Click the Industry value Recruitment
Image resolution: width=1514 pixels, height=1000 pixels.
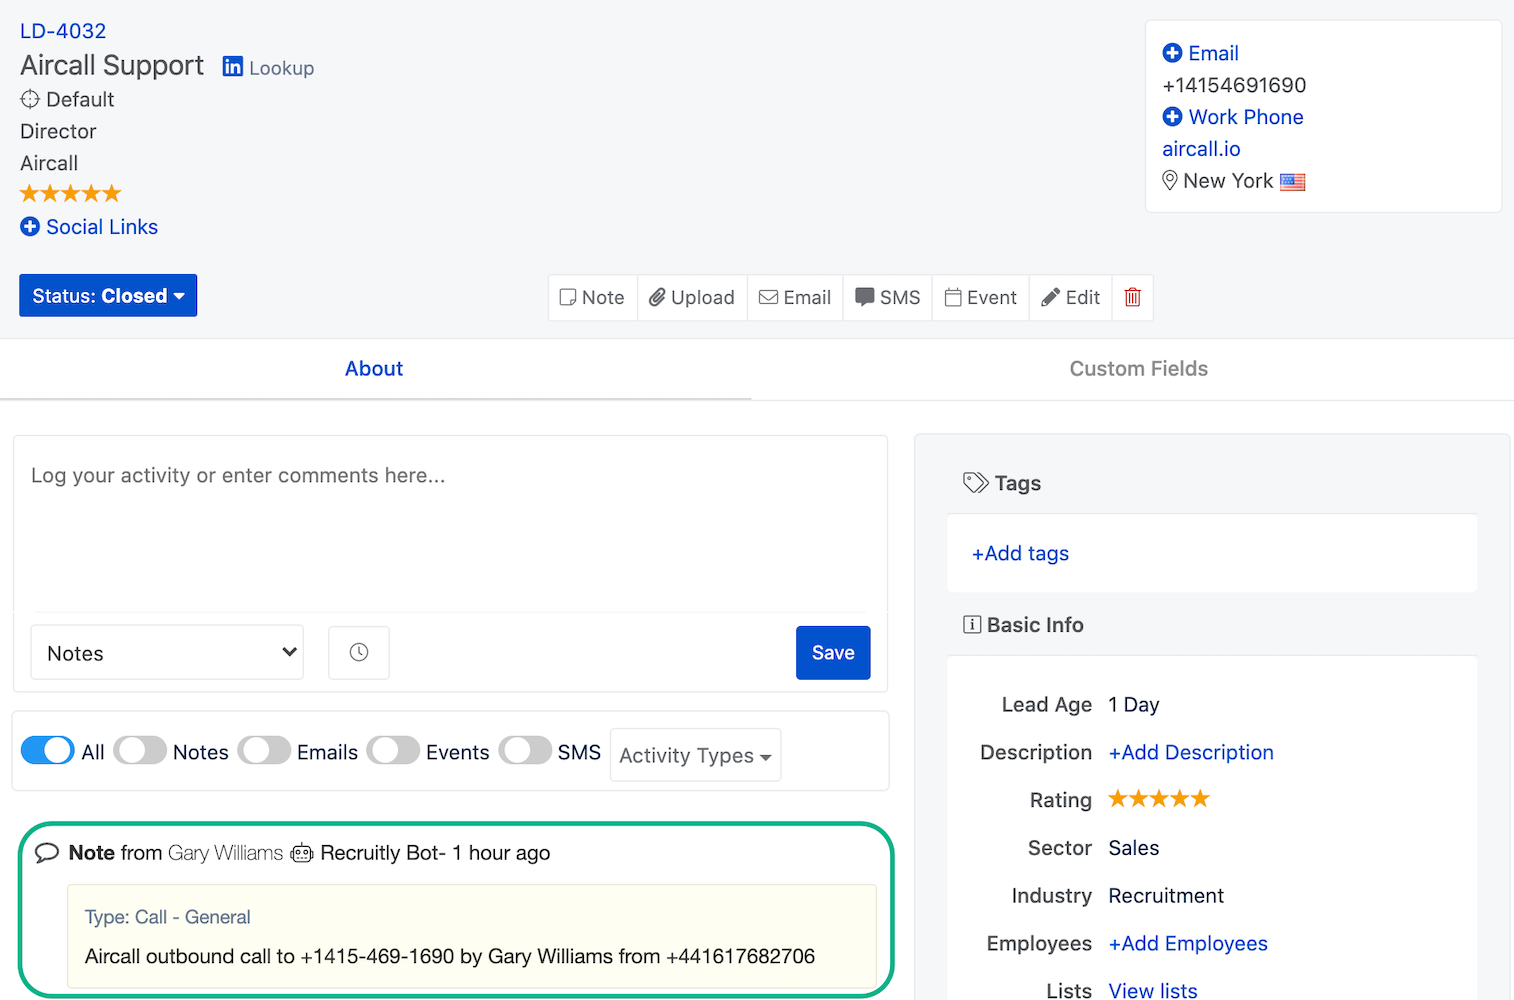pyautogui.click(x=1166, y=895)
